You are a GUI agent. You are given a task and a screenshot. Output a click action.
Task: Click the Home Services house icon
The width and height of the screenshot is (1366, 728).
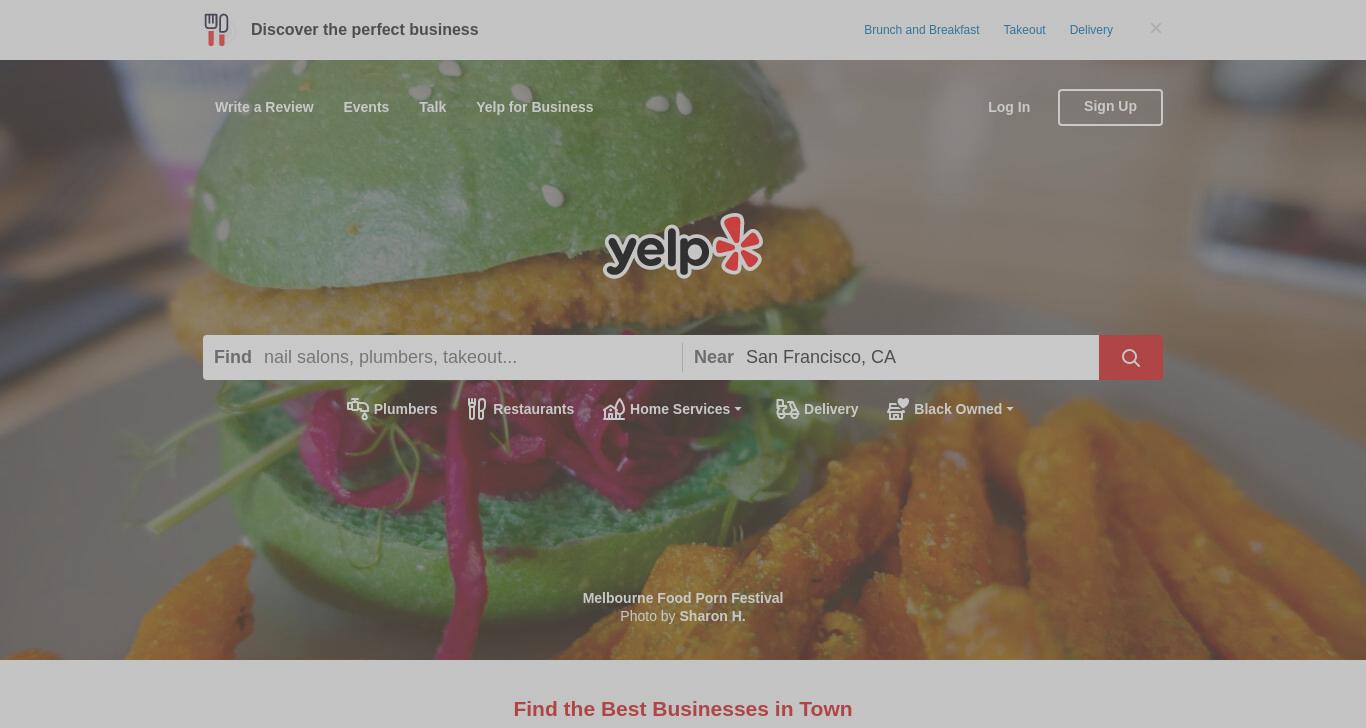tap(614, 408)
